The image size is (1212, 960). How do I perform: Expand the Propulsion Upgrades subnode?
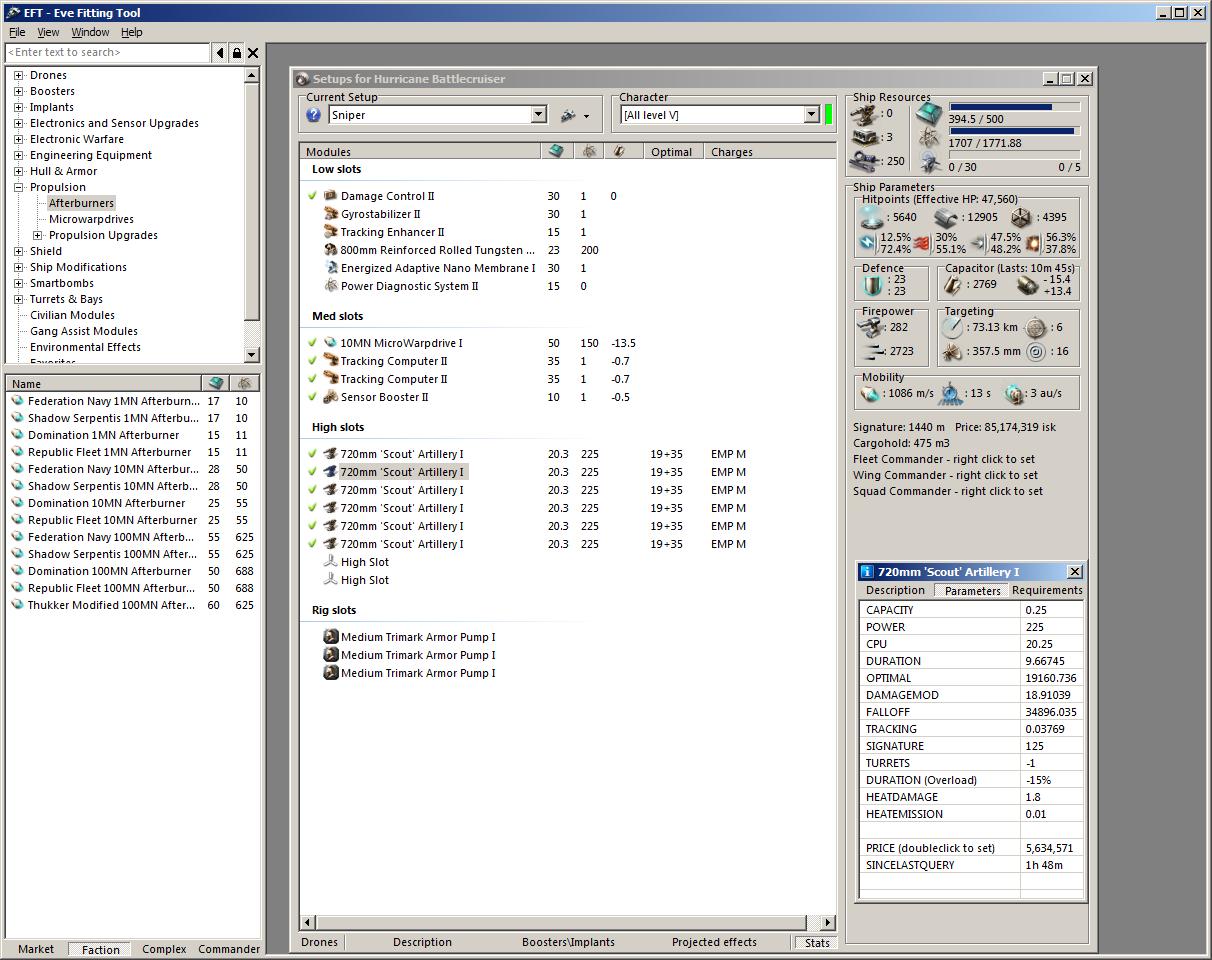(x=38, y=235)
